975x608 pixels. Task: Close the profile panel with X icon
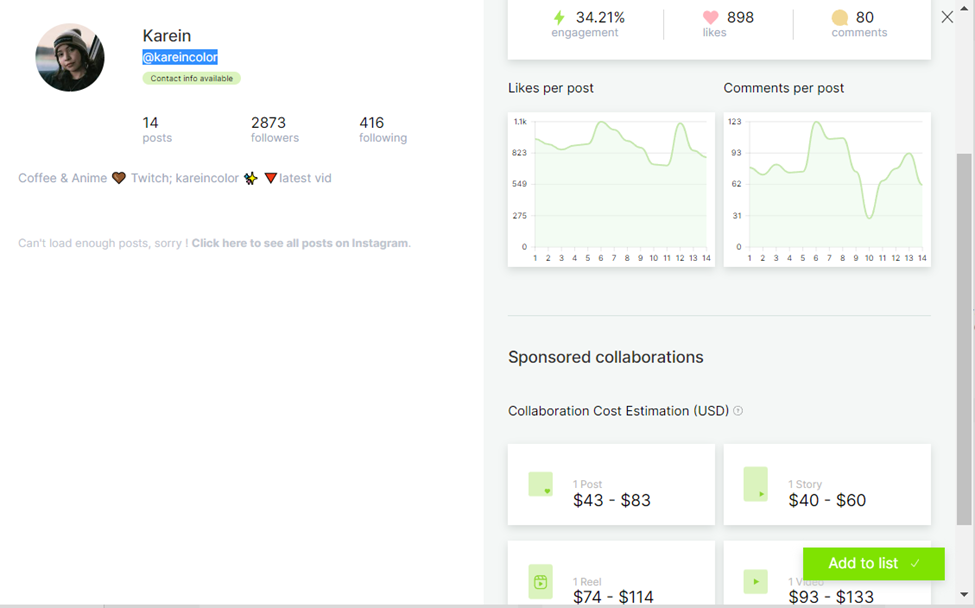pyautogui.click(x=947, y=17)
